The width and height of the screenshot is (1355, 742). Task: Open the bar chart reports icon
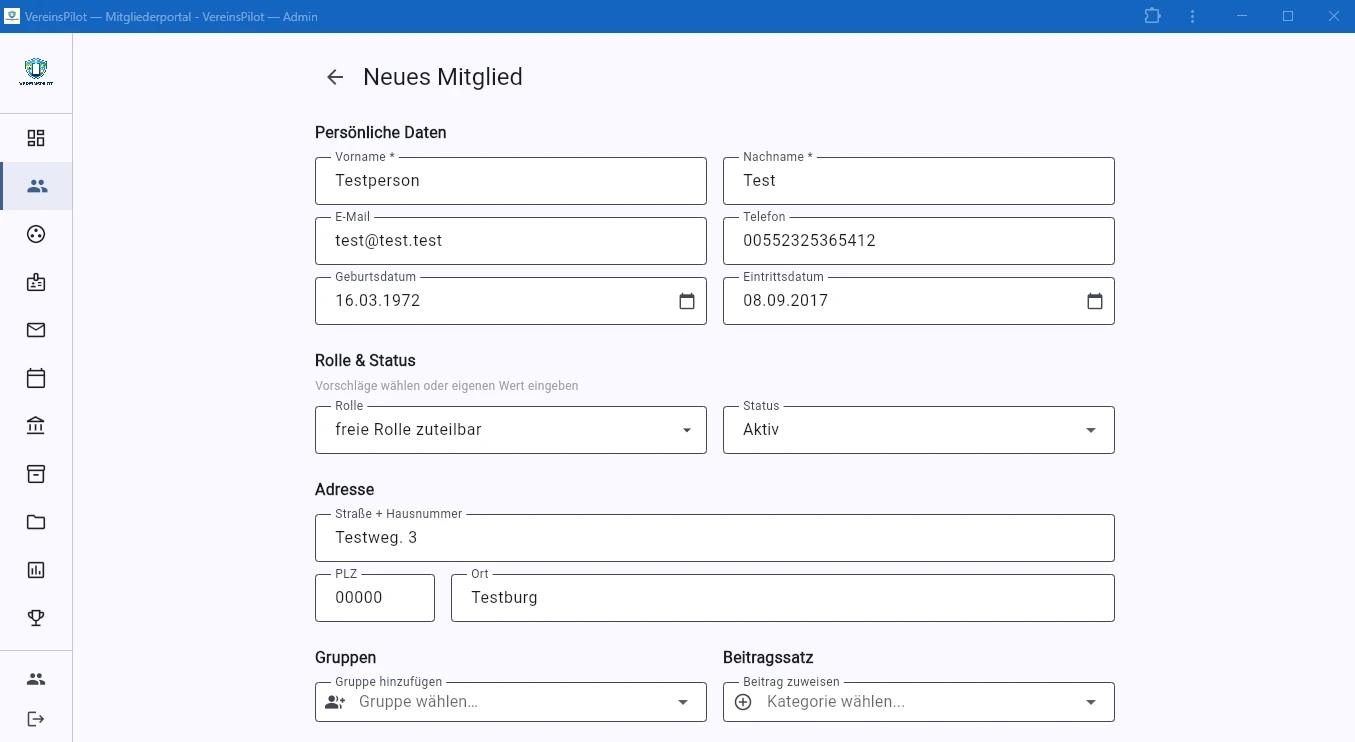[36, 570]
